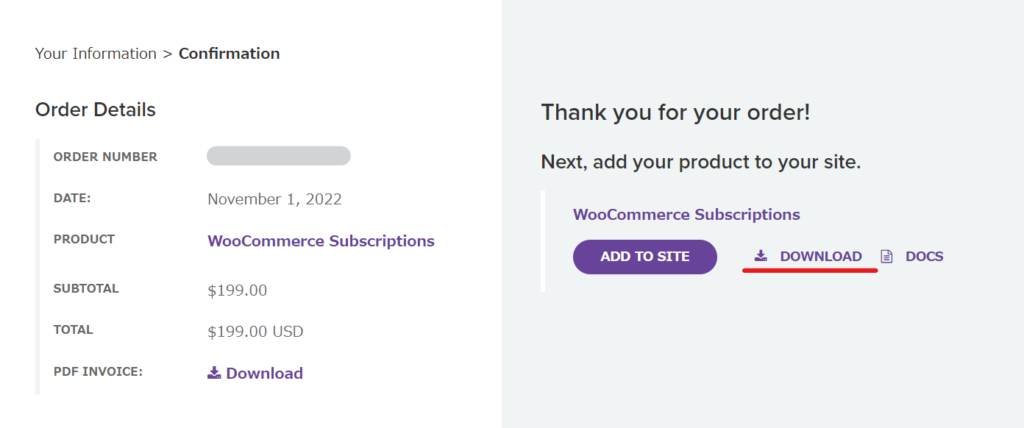Image resolution: width=1024 pixels, height=428 pixels.
Task: Open WooCommerce Subscriptions link in Order Details
Action: (321, 241)
